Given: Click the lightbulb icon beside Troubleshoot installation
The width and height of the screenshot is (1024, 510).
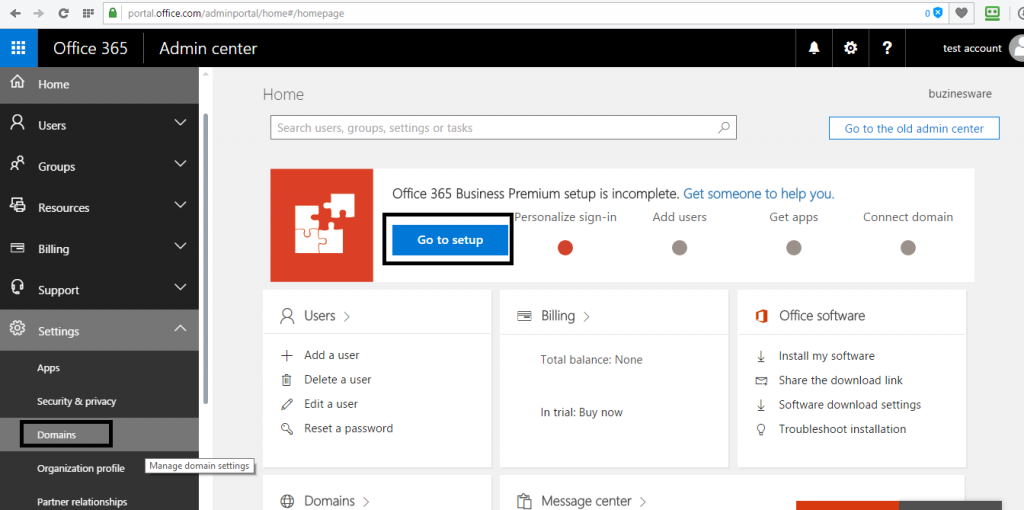Looking at the screenshot, I should pos(761,430).
